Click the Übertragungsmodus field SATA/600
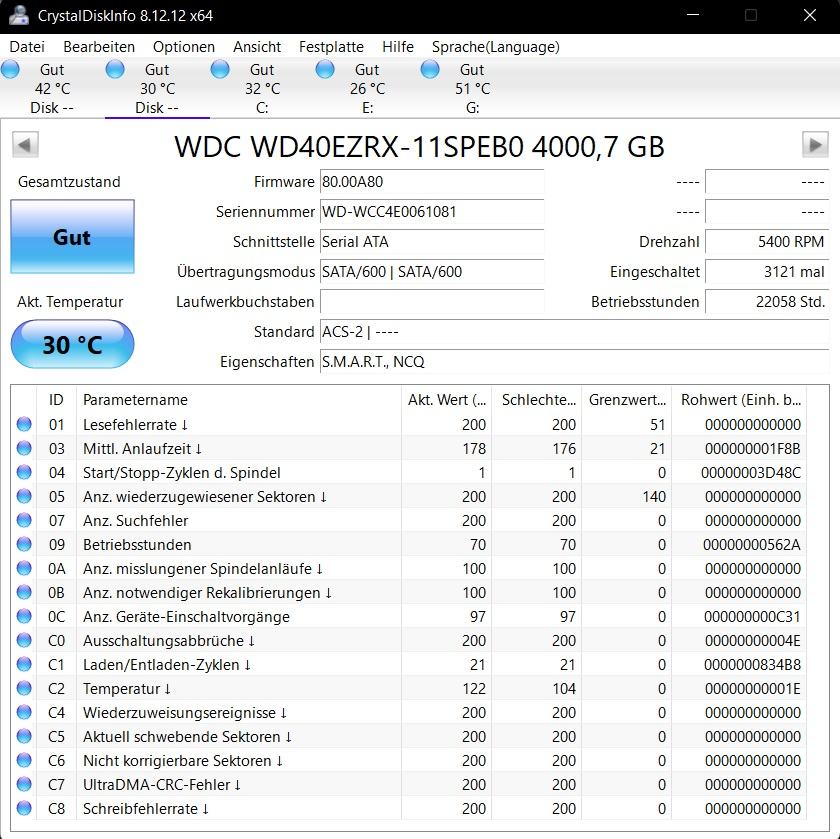 pos(432,272)
